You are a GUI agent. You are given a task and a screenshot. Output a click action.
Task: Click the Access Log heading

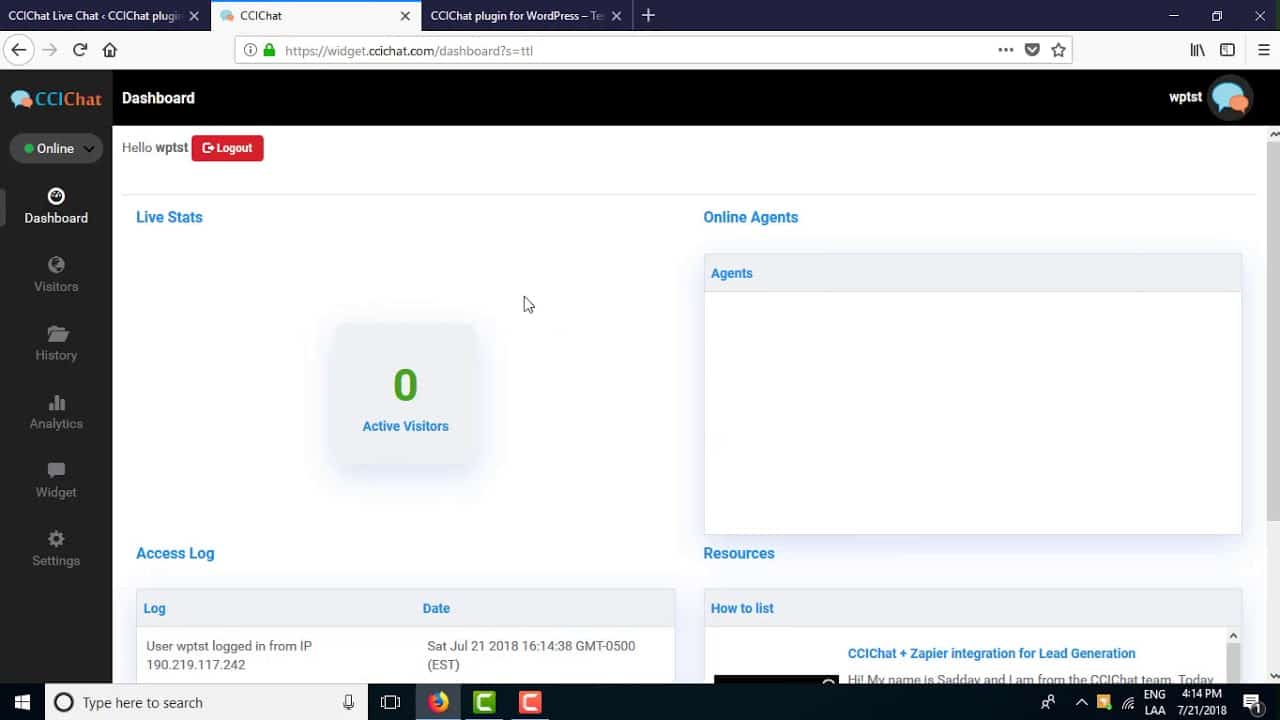175,553
